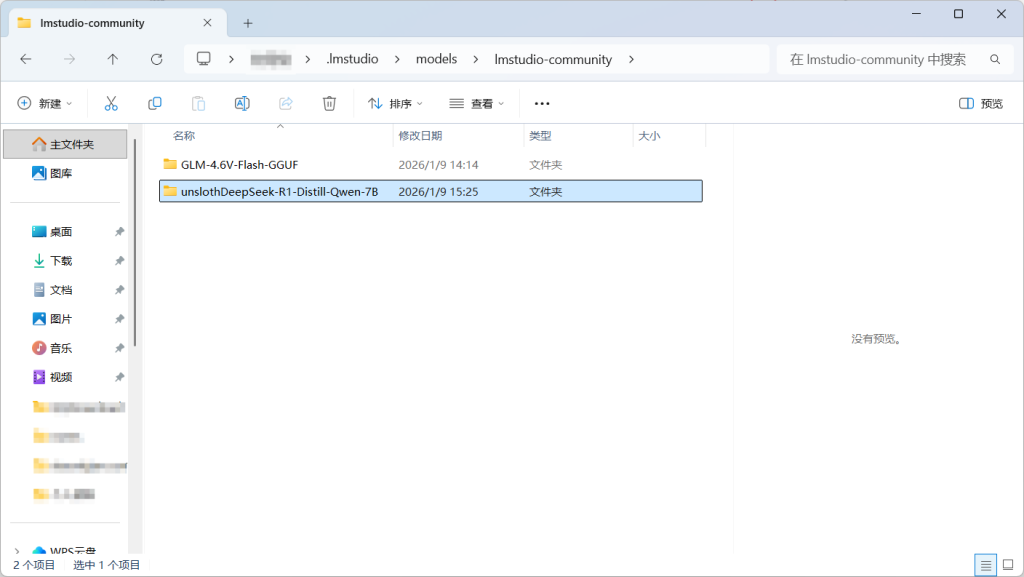
Task: Switch to large thumbnails view in status bar
Action: (x=1009, y=565)
